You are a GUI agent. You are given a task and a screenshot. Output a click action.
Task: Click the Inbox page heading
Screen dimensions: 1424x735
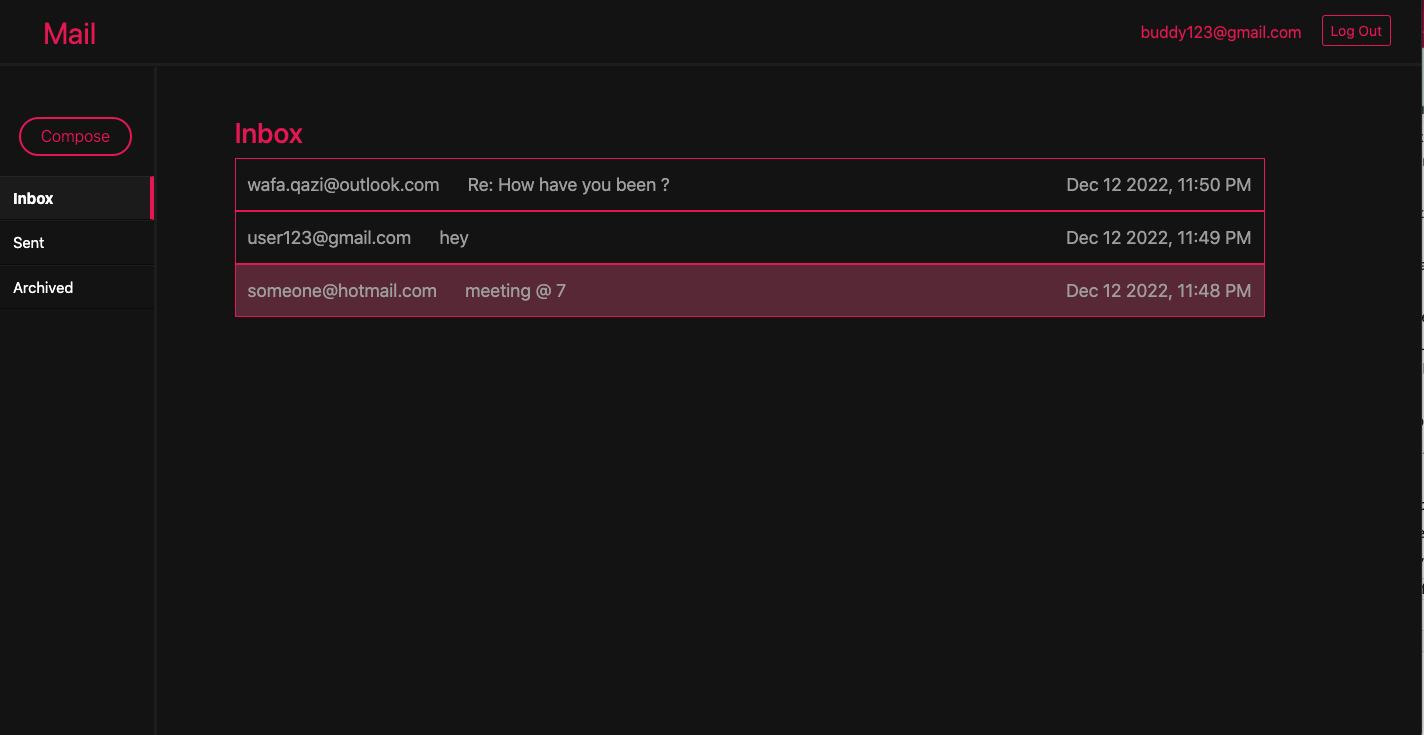click(268, 133)
